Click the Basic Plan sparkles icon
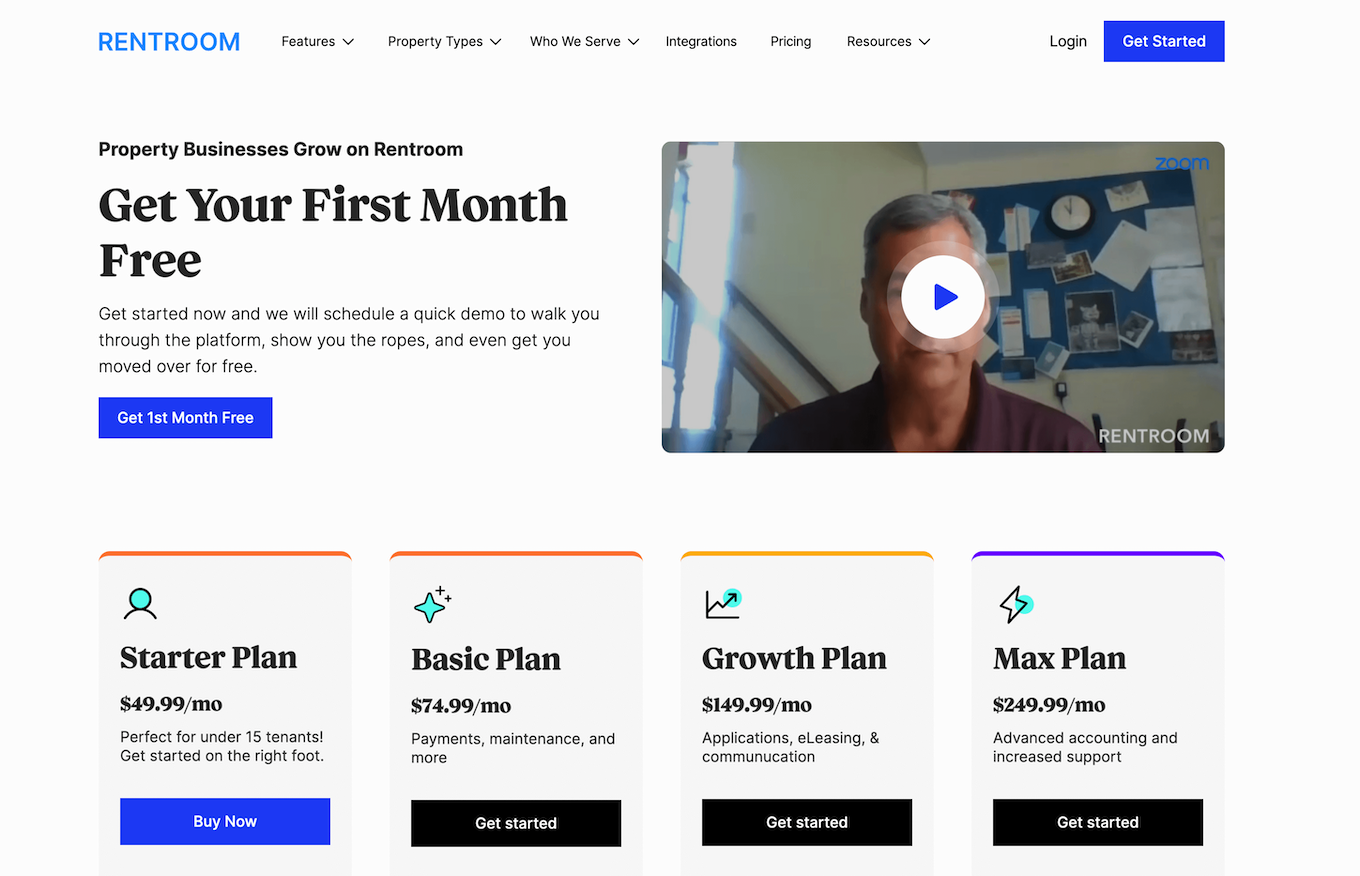1360x876 pixels. pyautogui.click(x=431, y=604)
